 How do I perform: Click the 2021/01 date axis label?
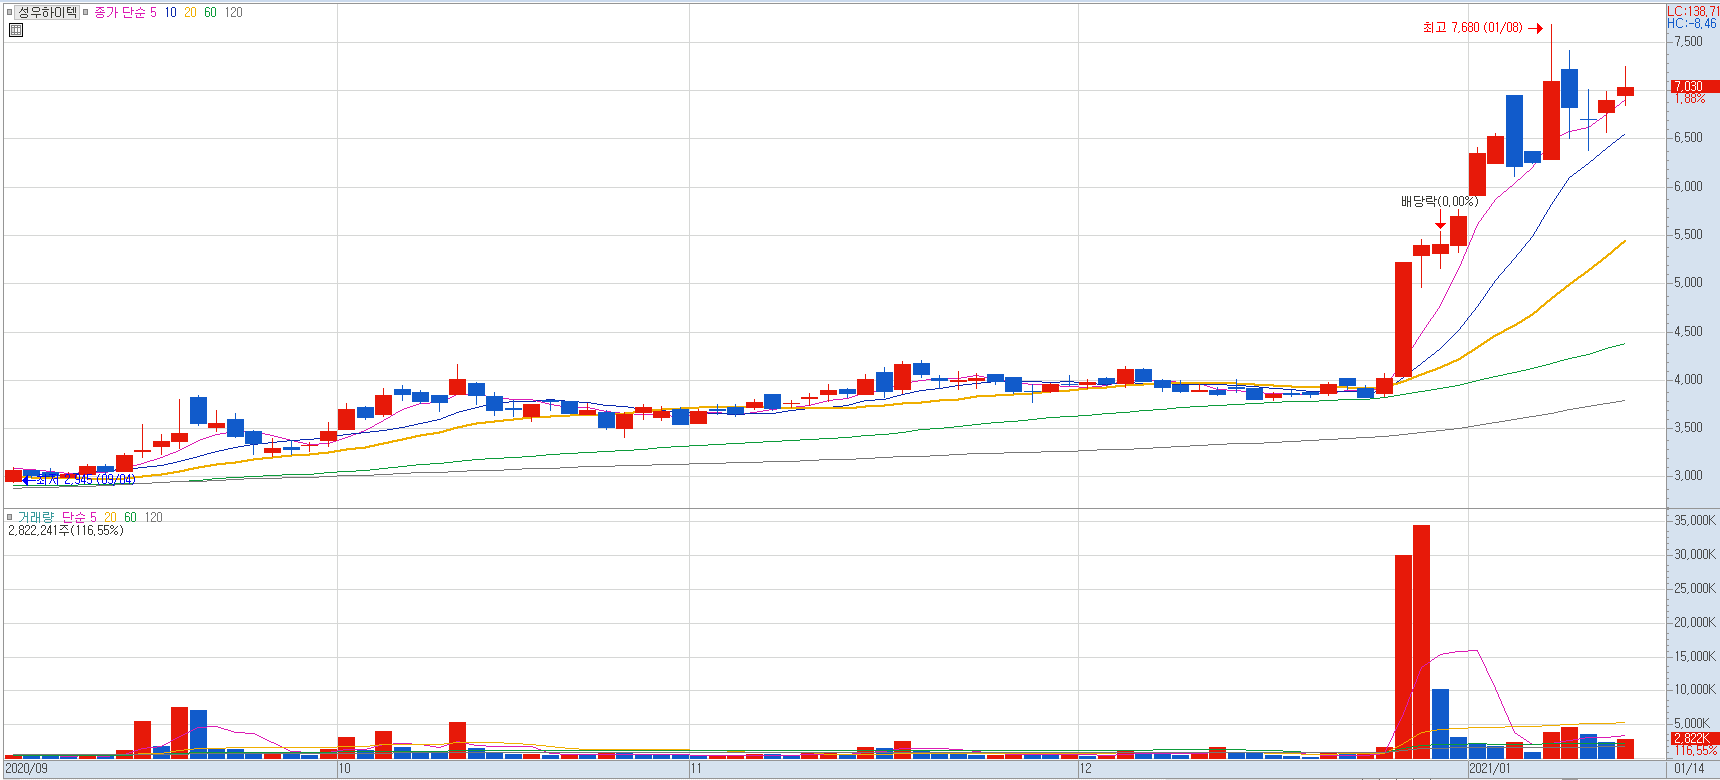tap(1490, 769)
